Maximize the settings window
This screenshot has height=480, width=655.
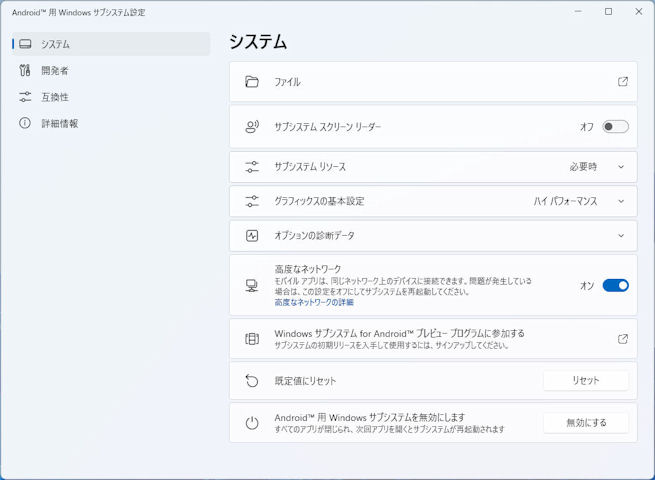point(609,12)
